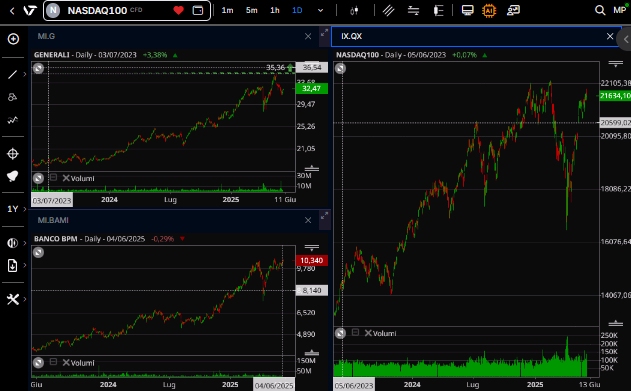Click round icon in NASDAQ100 Volumi pane
Viewport: 631px width, 391px height.
tap(340, 333)
